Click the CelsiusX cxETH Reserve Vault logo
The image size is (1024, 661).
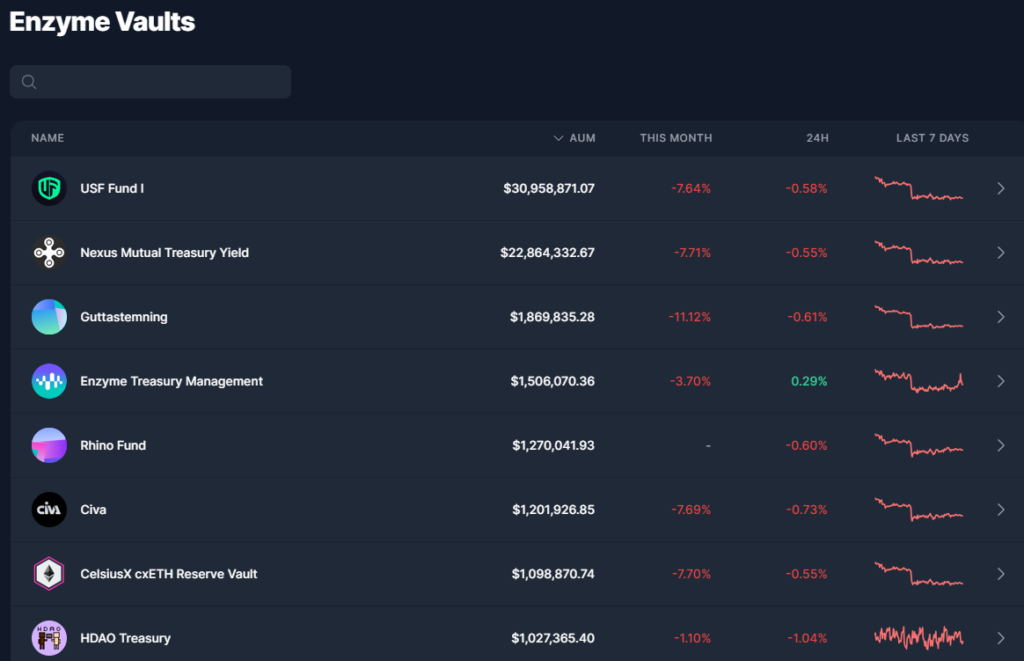pos(49,574)
